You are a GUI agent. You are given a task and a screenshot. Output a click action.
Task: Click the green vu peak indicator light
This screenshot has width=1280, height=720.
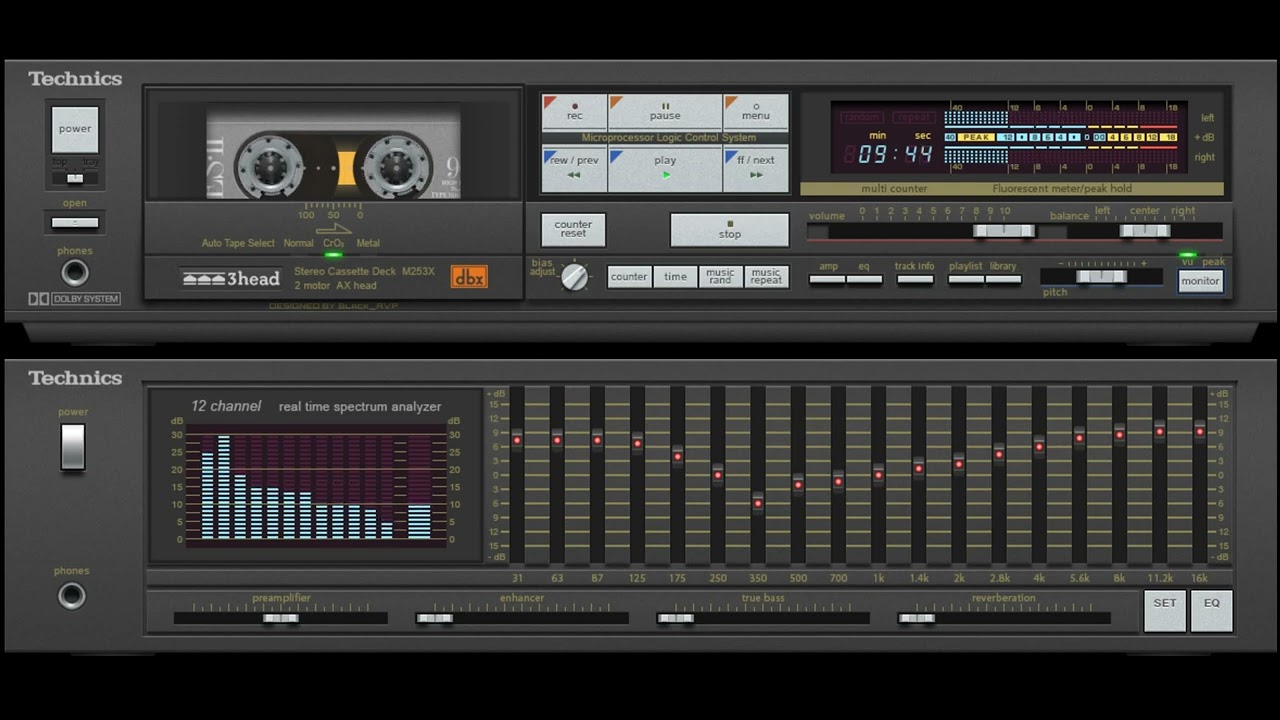click(x=1187, y=255)
